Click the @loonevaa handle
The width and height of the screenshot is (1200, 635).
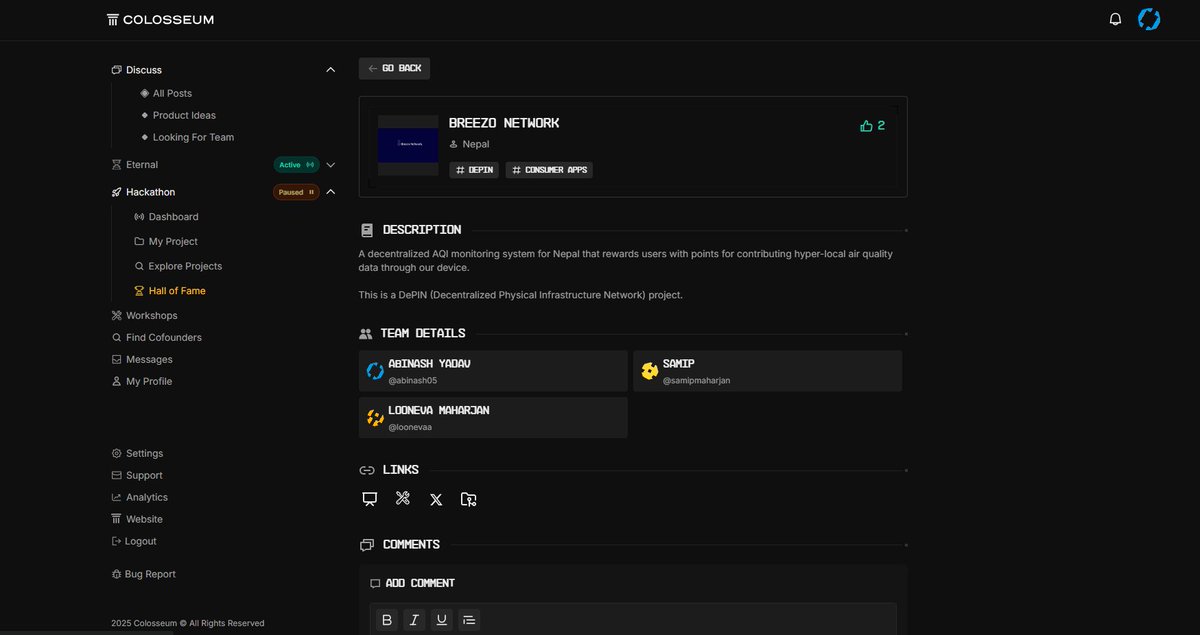click(410, 428)
